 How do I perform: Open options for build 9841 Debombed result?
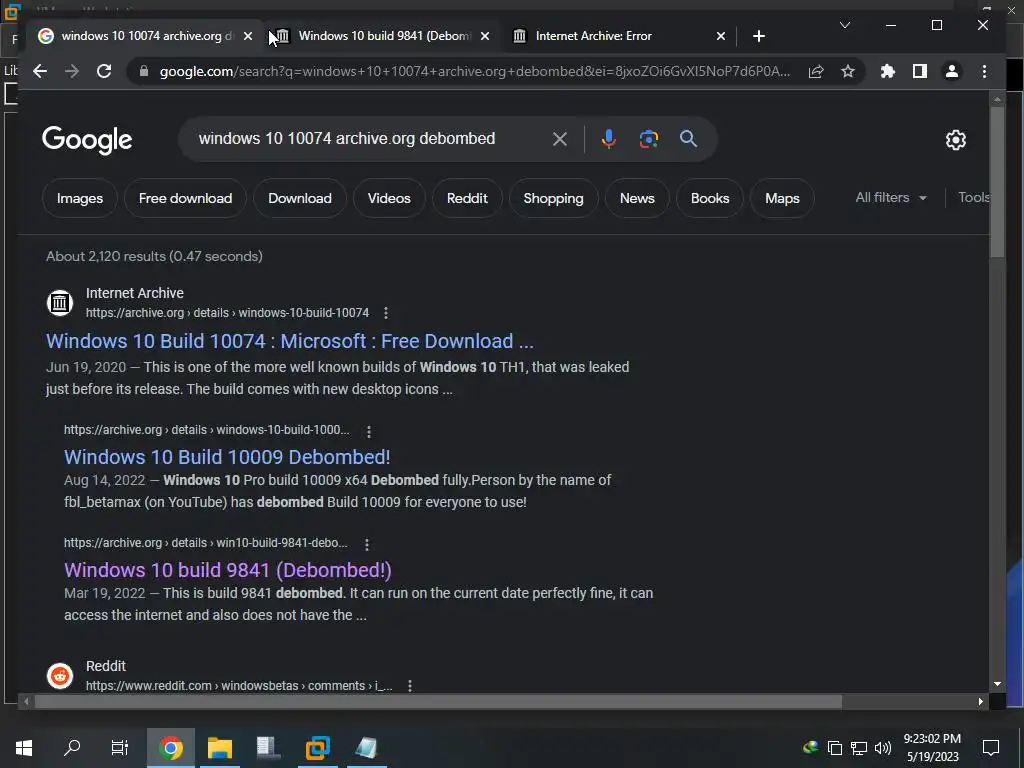367,544
